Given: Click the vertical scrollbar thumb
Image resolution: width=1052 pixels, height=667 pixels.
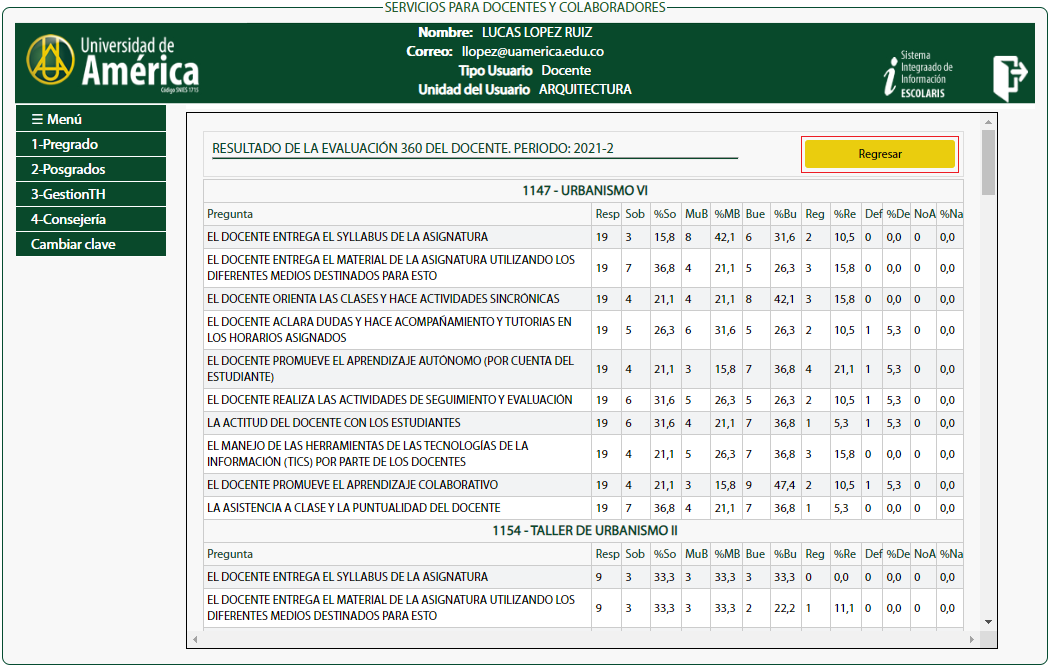Looking at the screenshot, I should coord(988,162).
